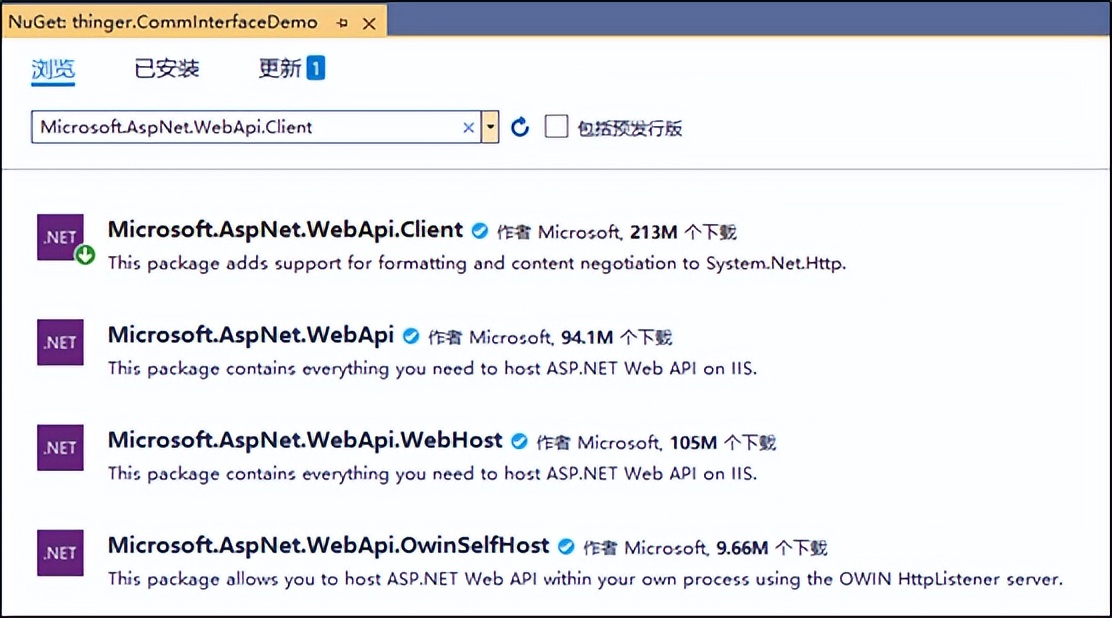Click verified badge next to Microsoft.AspNet.WebApi.Client
The image size is (1112, 618).
[480, 231]
